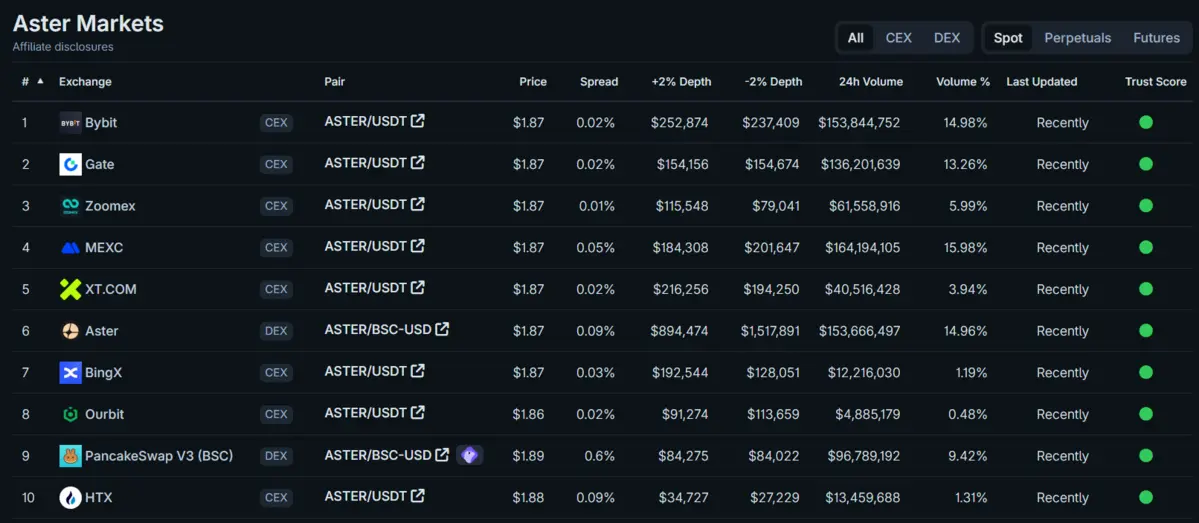
Task: Sort markets by Spread column header
Action: (x=598, y=82)
